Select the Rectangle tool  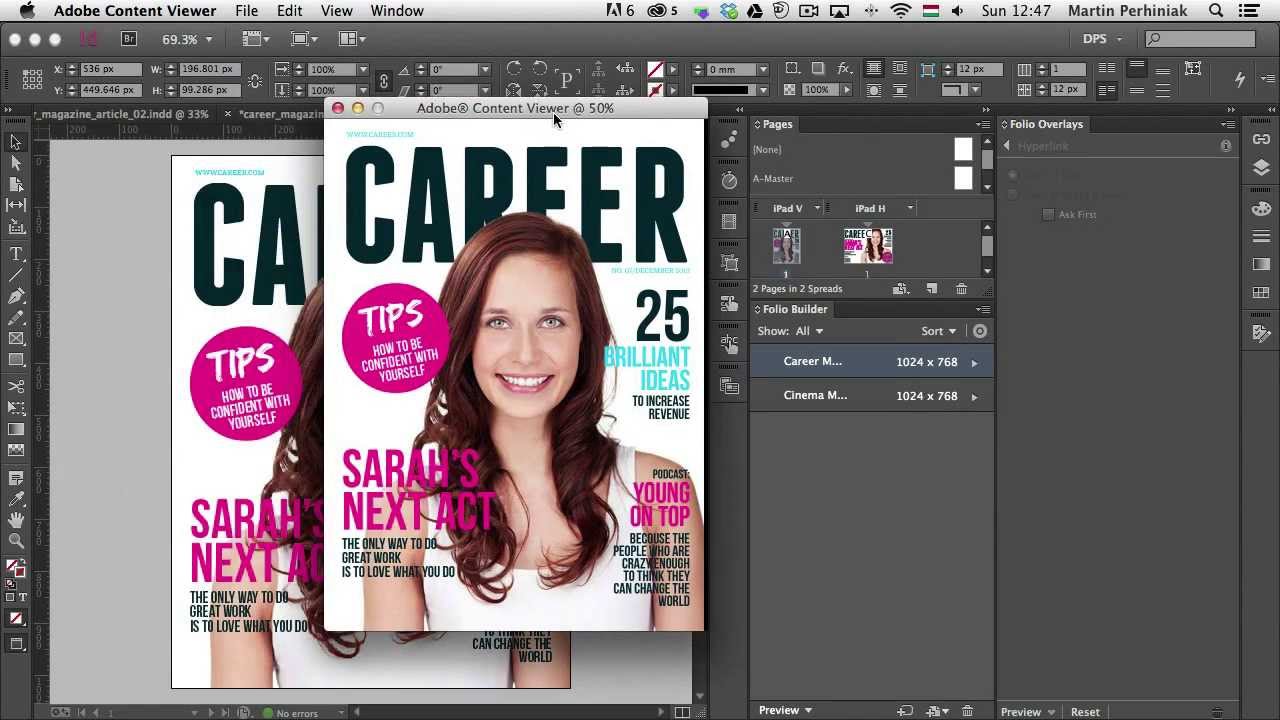(x=16, y=360)
